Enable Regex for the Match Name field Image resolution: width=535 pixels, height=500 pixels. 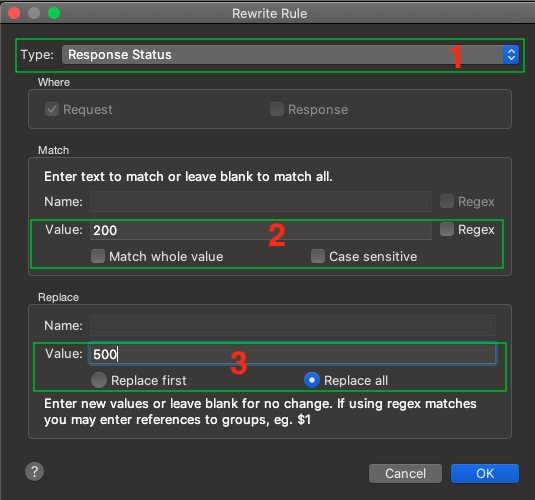447,201
